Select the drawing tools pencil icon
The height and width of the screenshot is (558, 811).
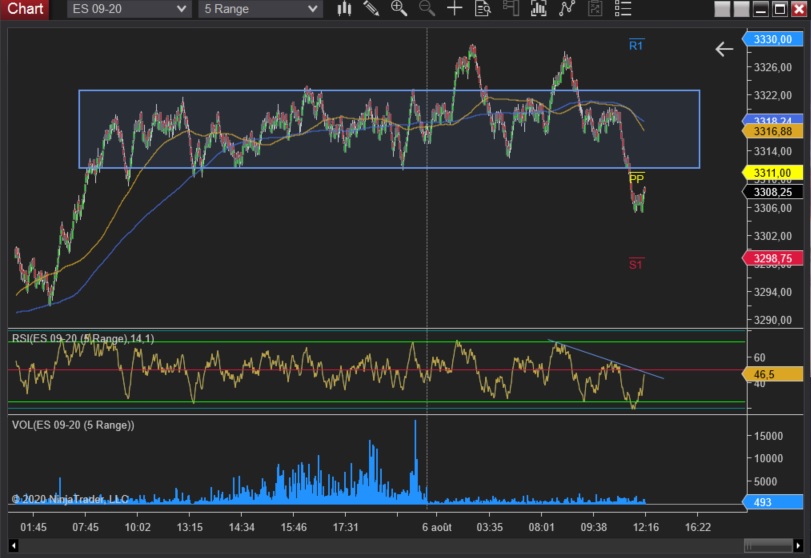point(372,9)
